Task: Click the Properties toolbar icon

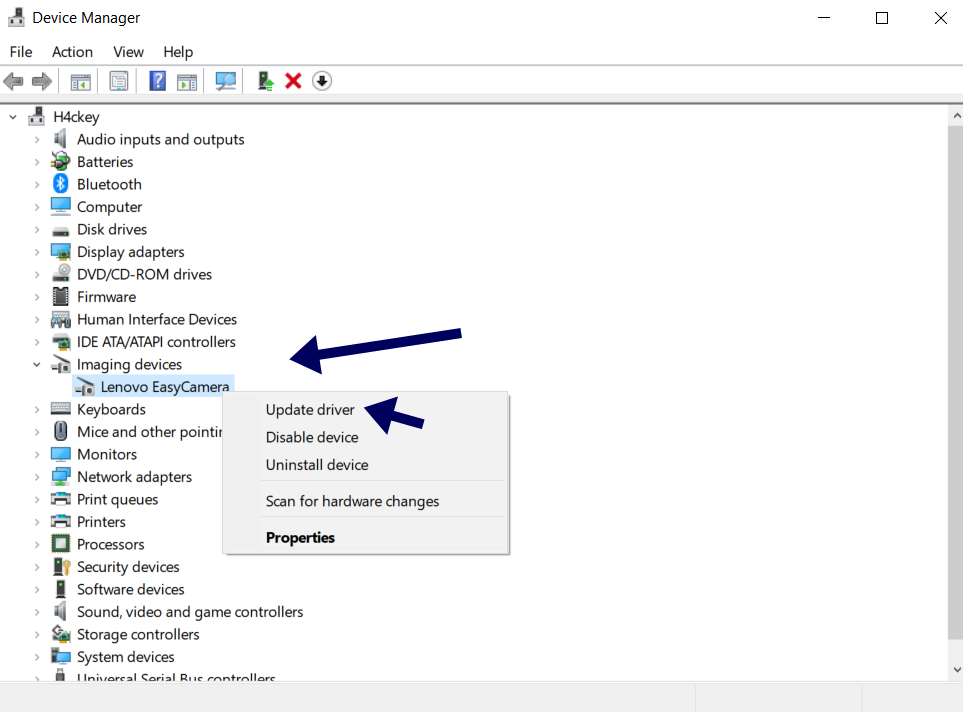Action: click(x=119, y=81)
